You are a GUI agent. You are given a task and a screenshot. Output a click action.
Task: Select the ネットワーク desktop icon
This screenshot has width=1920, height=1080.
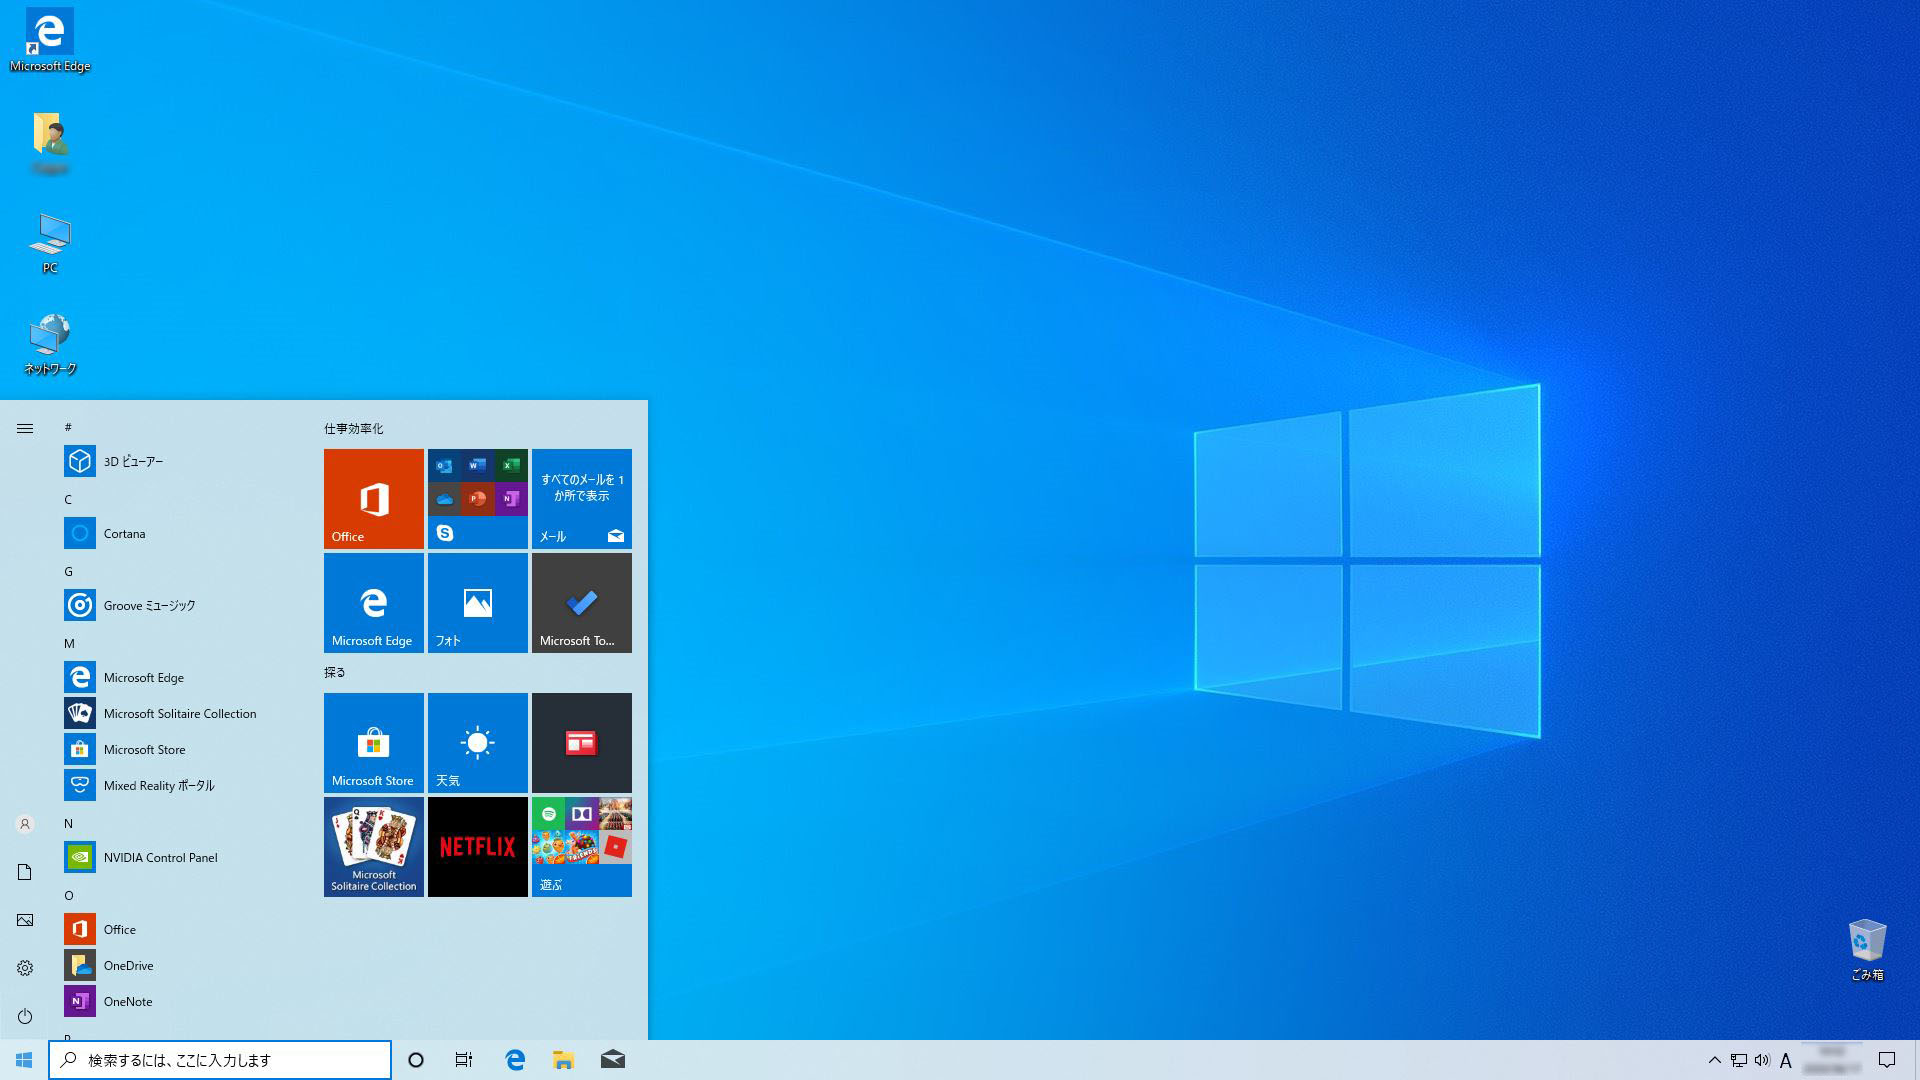(50, 344)
